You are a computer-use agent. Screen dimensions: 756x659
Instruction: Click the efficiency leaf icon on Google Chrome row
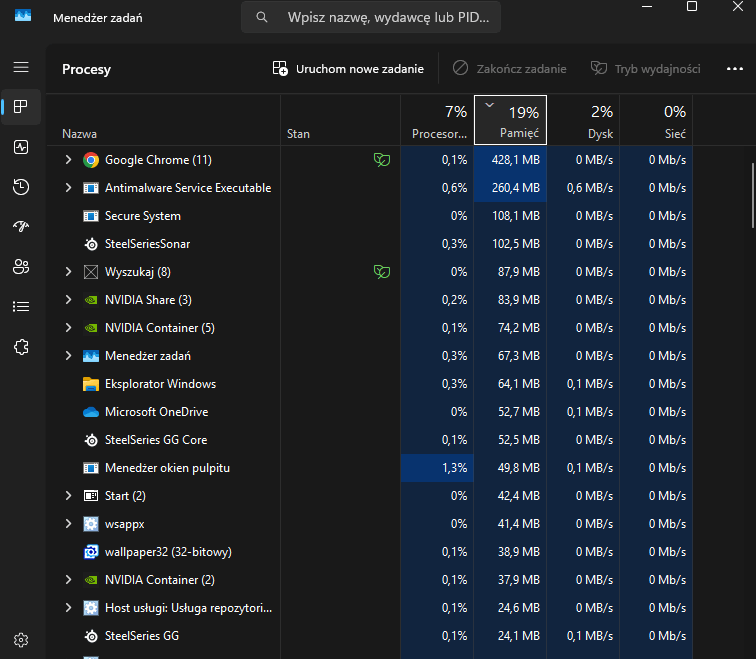pyautogui.click(x=382, y=160)
